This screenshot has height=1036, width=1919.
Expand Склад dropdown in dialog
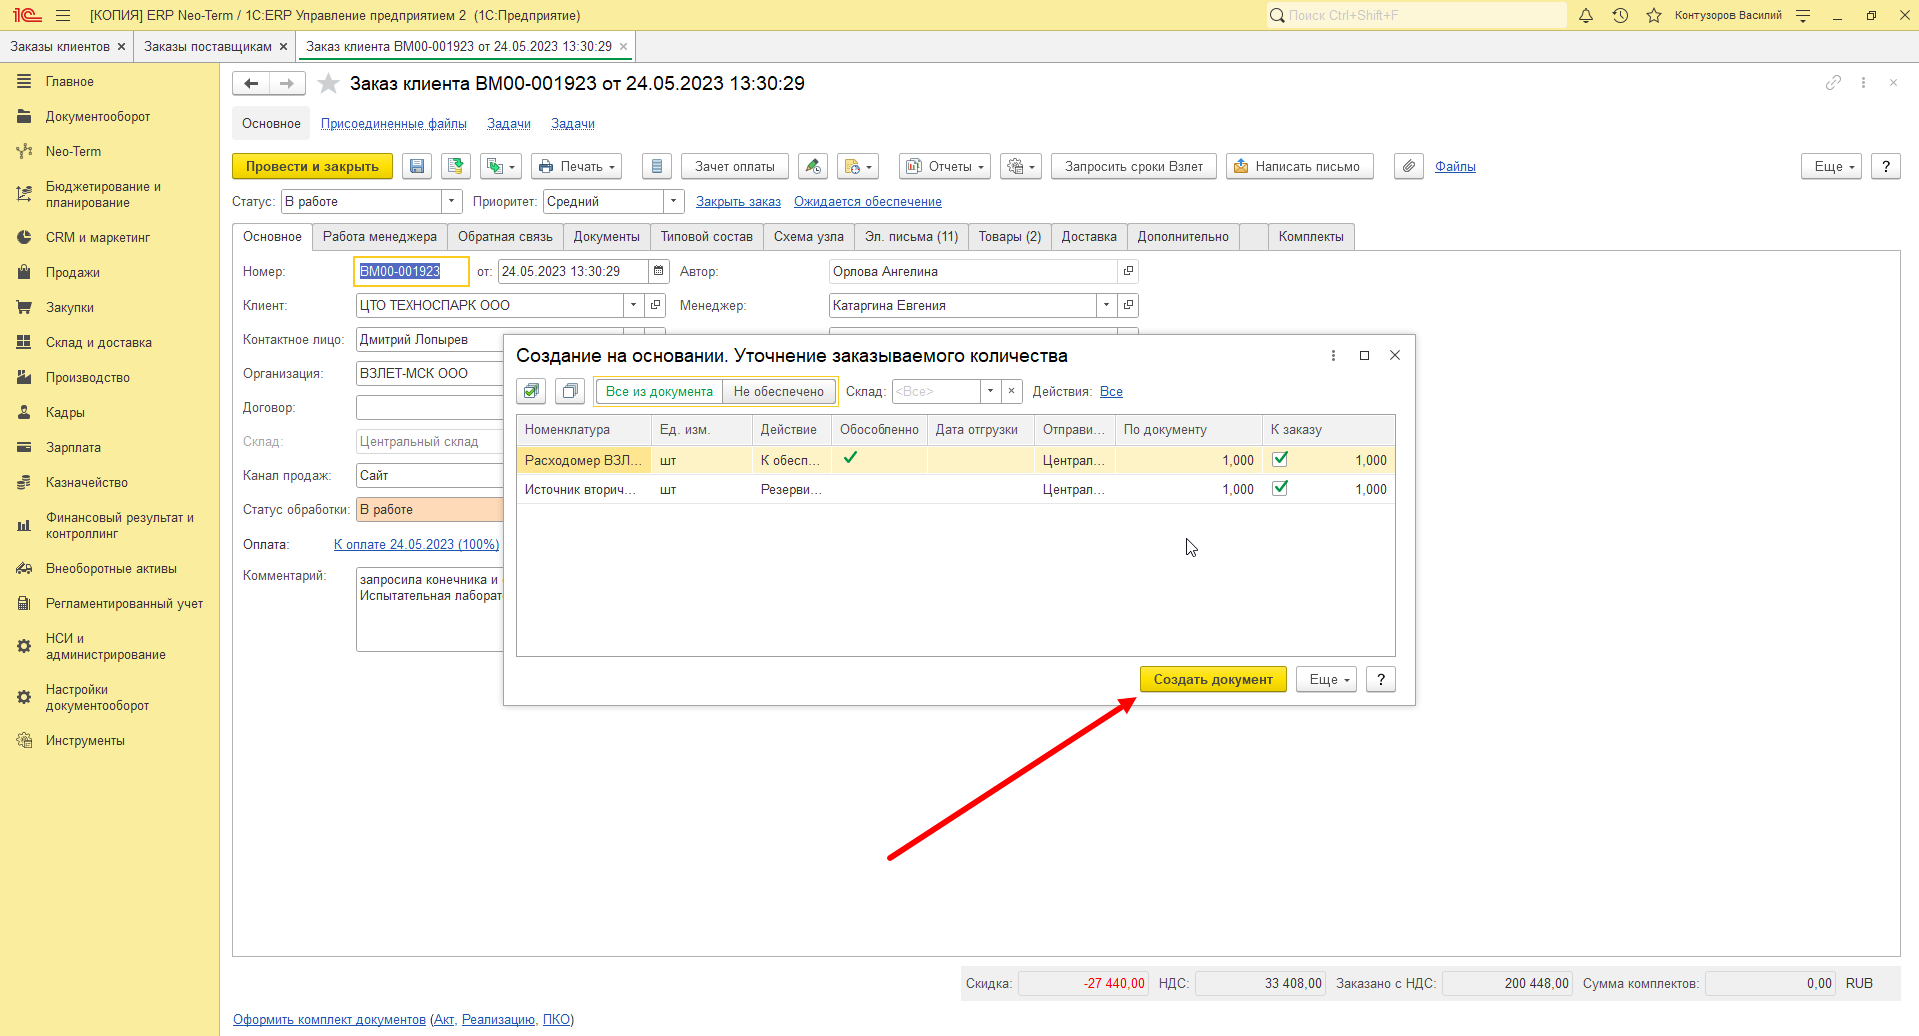[x=990, y=391]
